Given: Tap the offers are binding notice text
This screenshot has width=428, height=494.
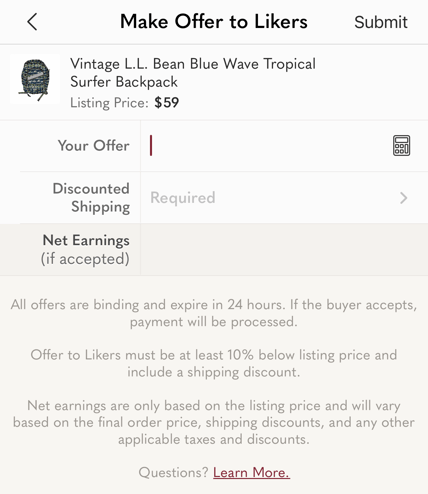Looking at the screenshot, I should click(x=214, y=313).
